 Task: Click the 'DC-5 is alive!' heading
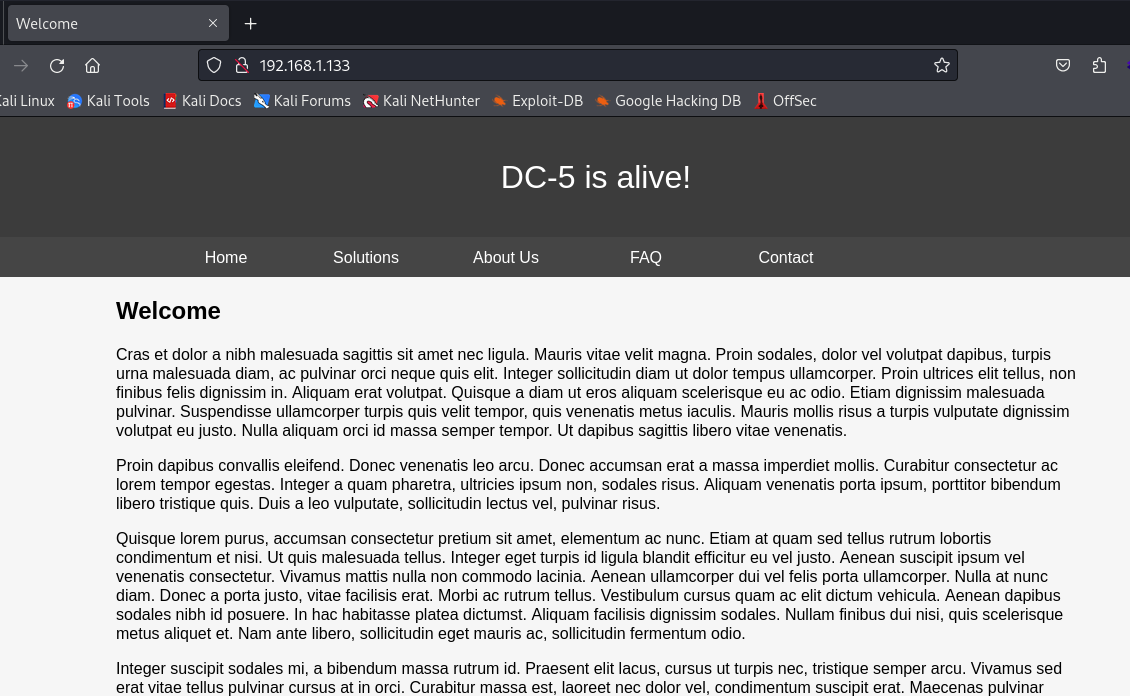[x=596, y=177]
